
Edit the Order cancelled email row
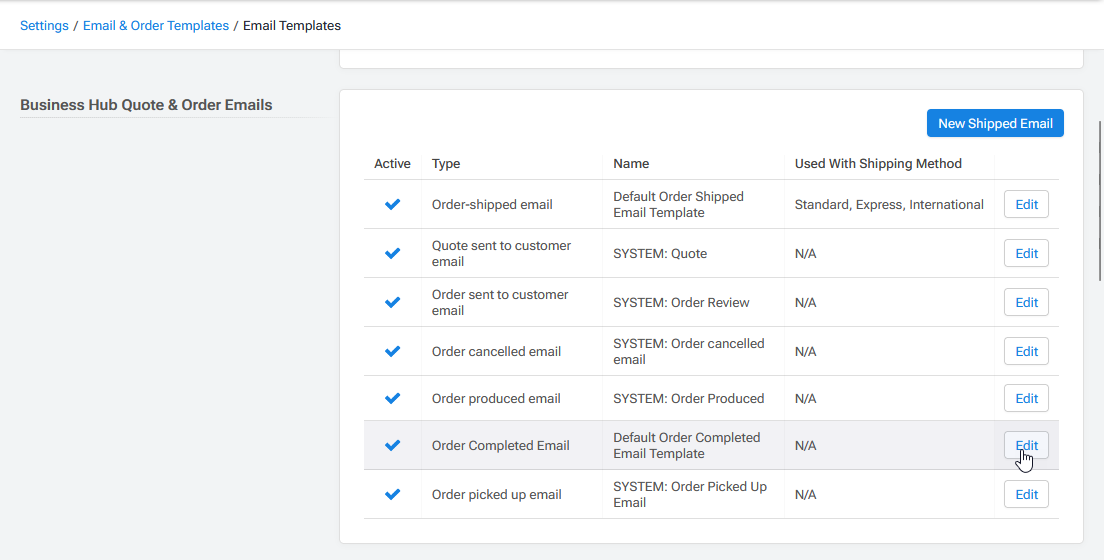(1026, 351)
